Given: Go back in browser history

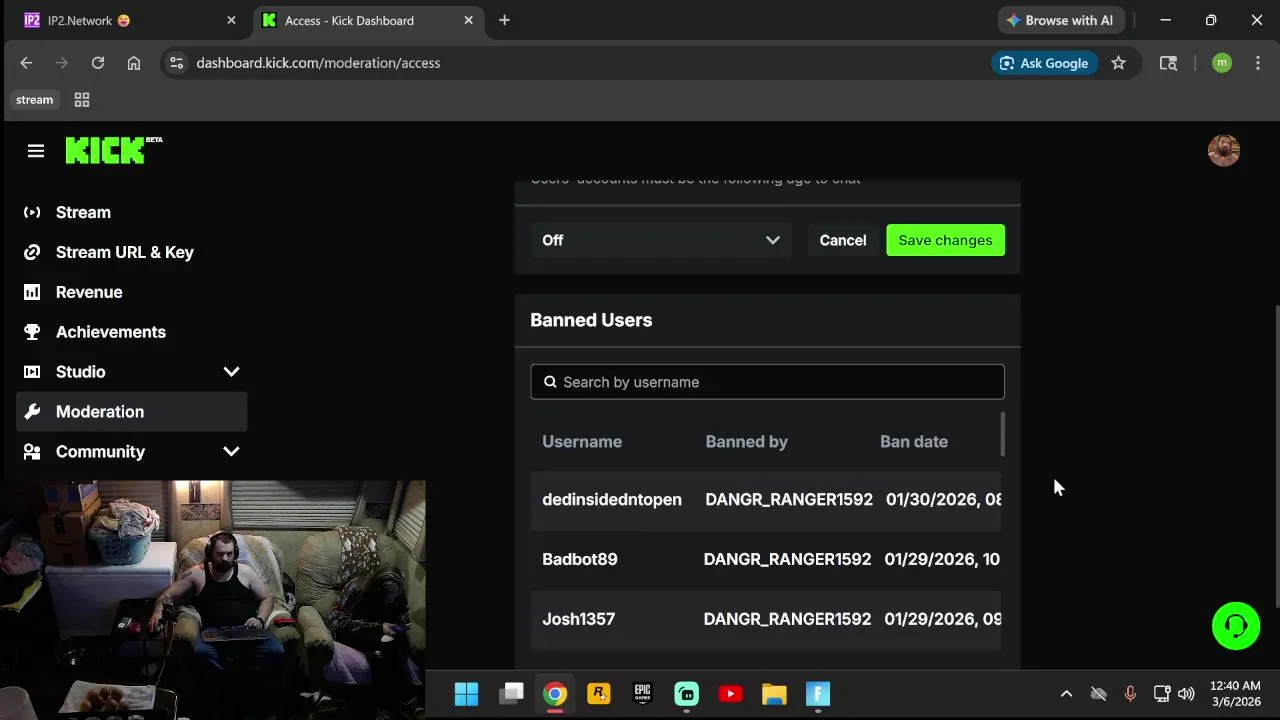Looking at the screenshot, I should coord(26,63).
